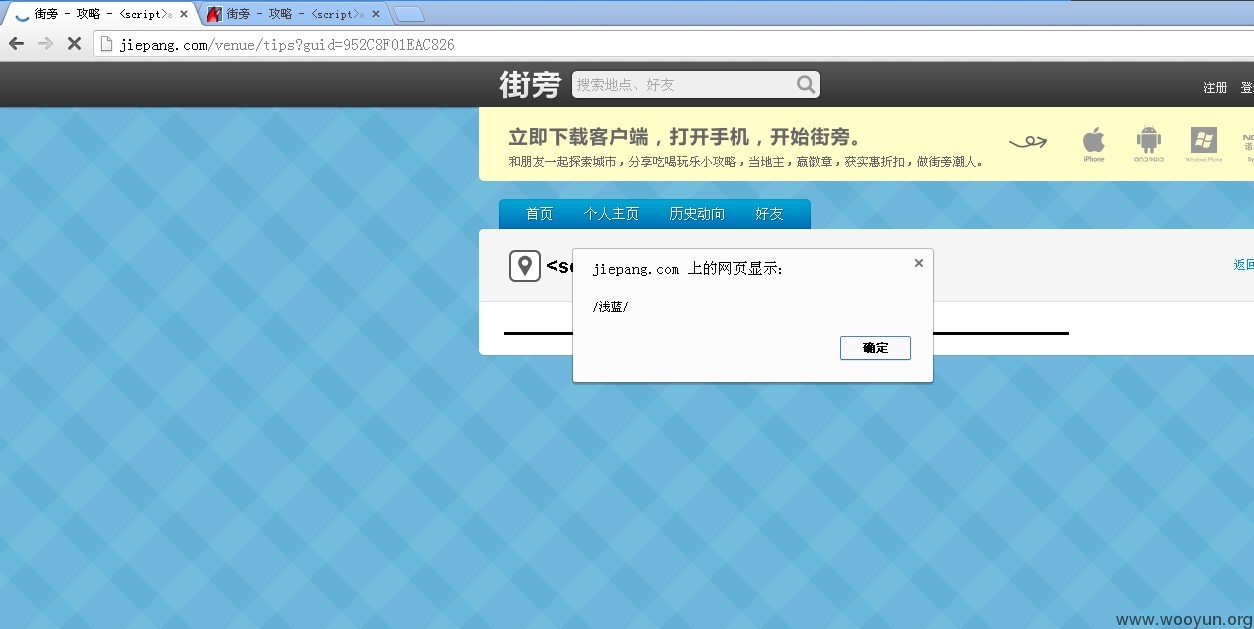The width and height of the screenshot is (1254, 629).
Task: Click the page icon in the address bar
Action: tap(105, 44)
